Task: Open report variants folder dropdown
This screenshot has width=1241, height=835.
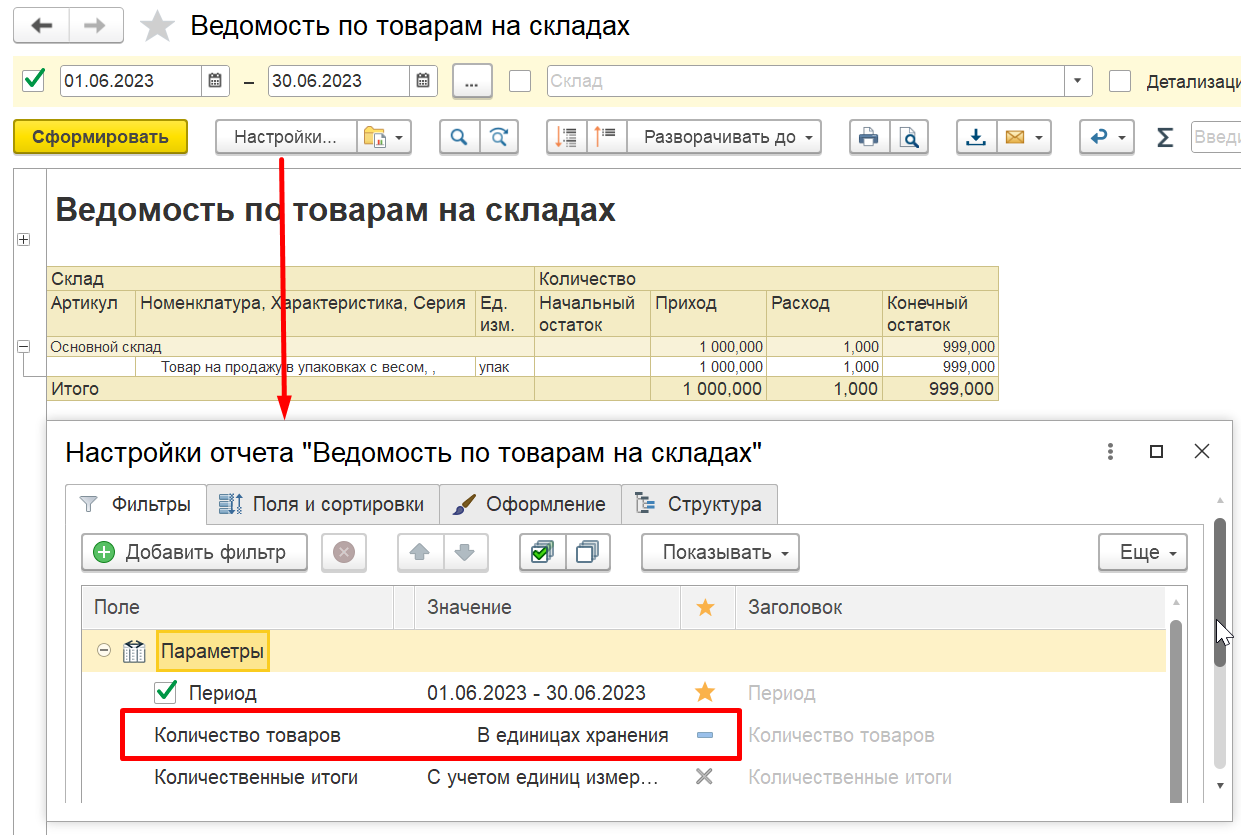Action: (x=384, y=137)
